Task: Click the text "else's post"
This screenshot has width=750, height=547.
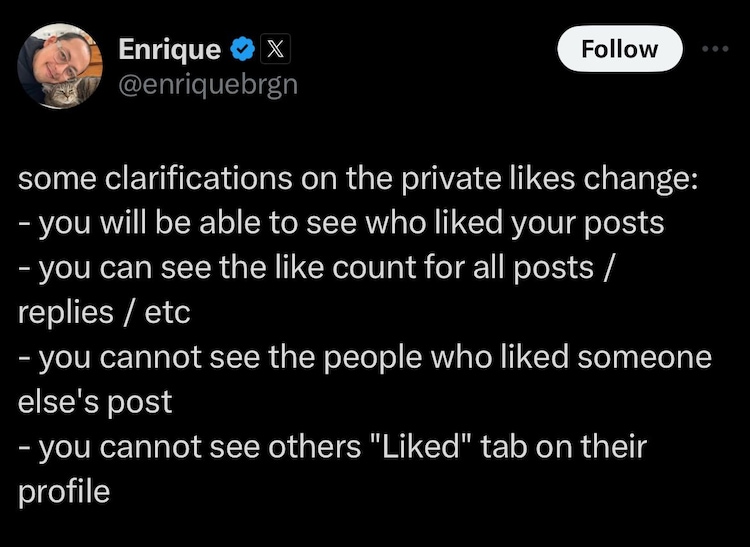Action: (95, 399)
